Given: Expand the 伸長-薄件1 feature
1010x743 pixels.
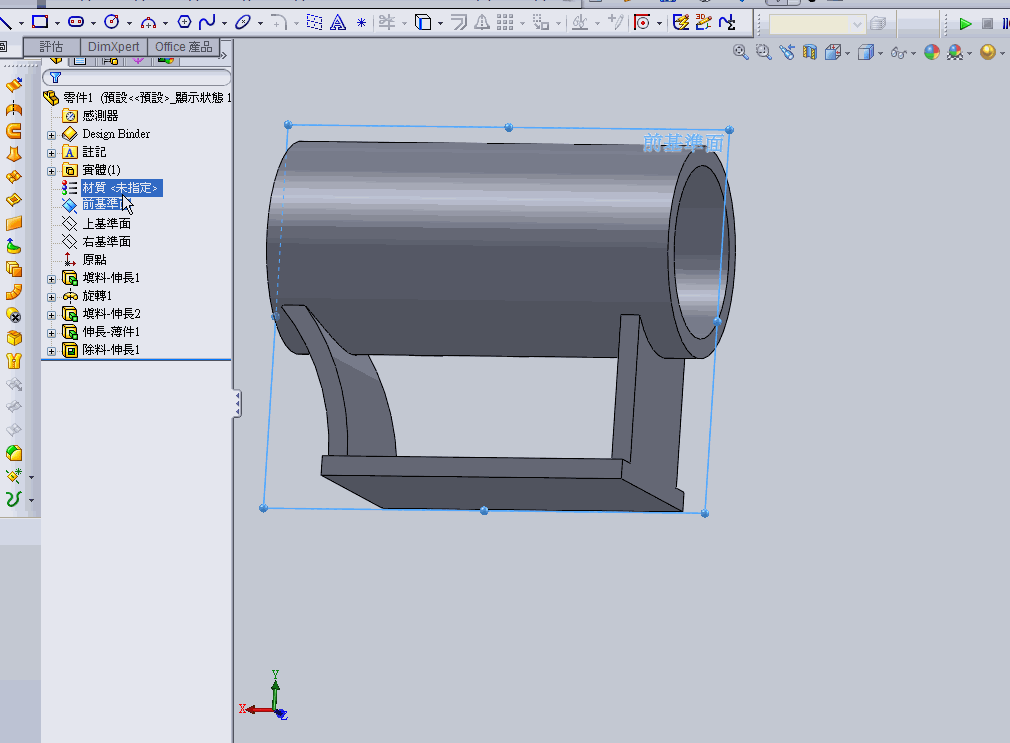Looking at the screenshot, I should (x=52, y=333).
